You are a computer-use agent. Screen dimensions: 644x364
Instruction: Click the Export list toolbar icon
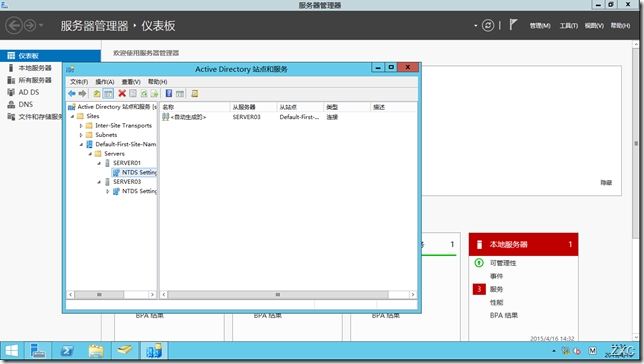pos(154,94)
